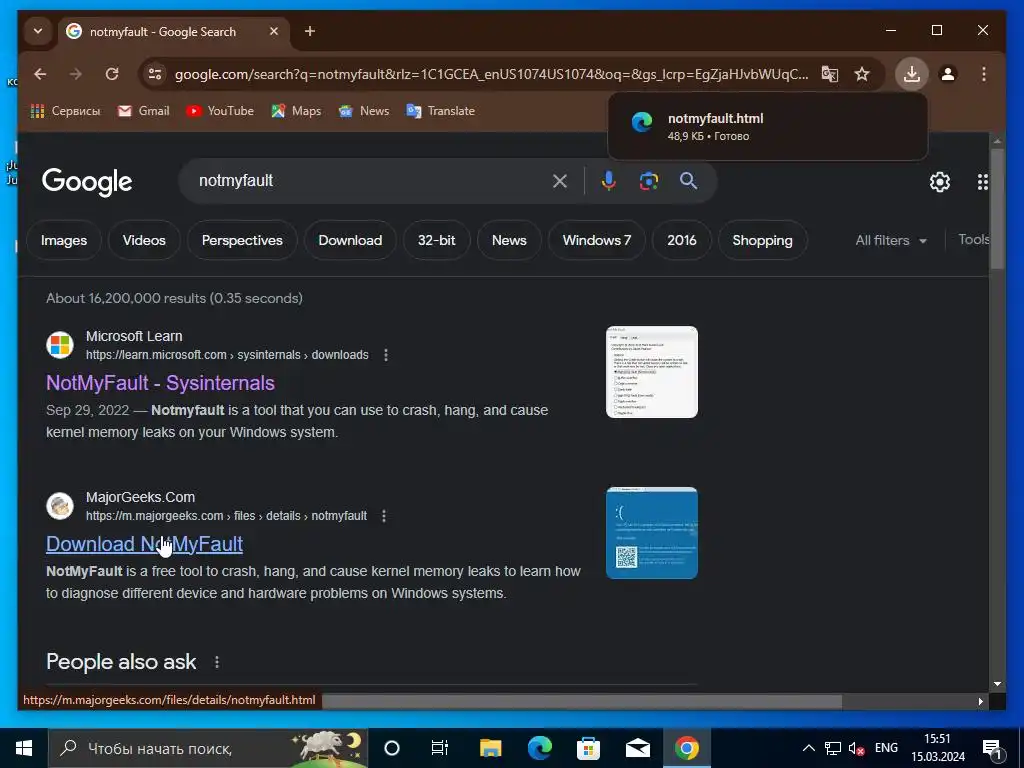Click the translate page icon in address bar
The width and height of the screenshot is (1024, 768).
[829, 74]
